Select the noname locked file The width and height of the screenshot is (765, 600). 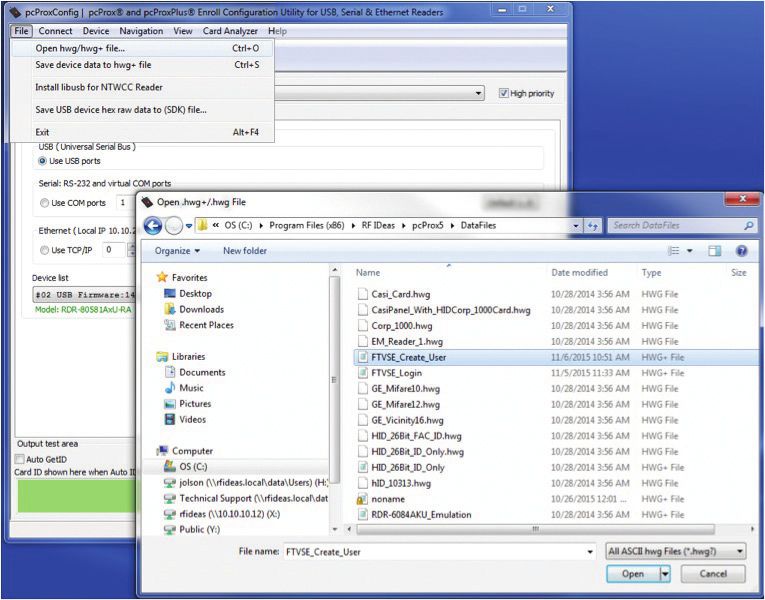click(388, 499)
